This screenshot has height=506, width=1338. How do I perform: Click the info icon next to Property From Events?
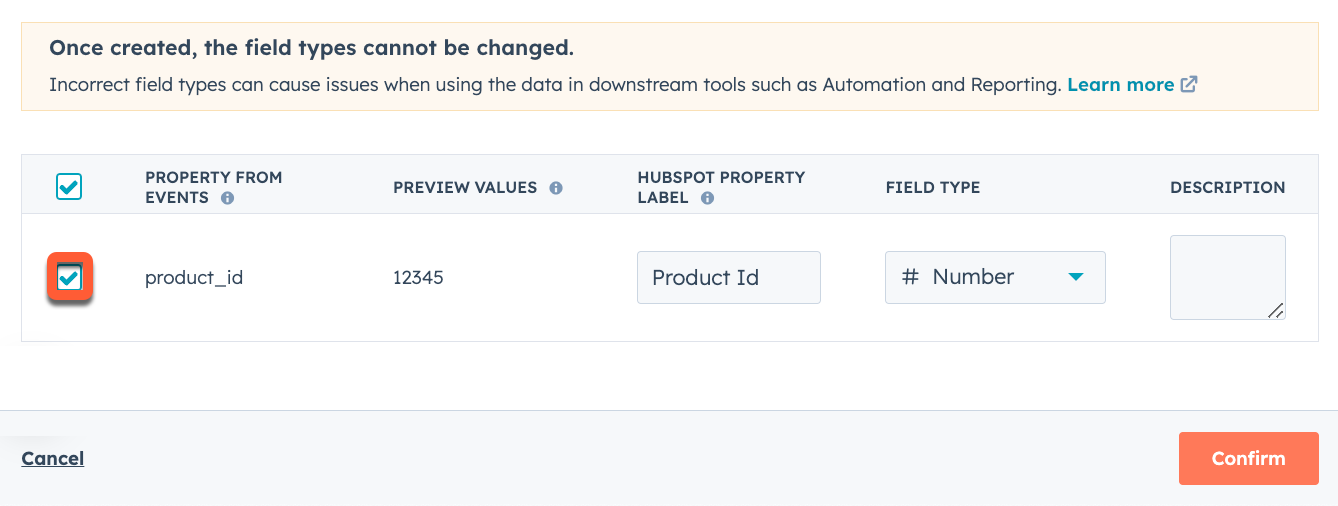click(x=227, y=198)
